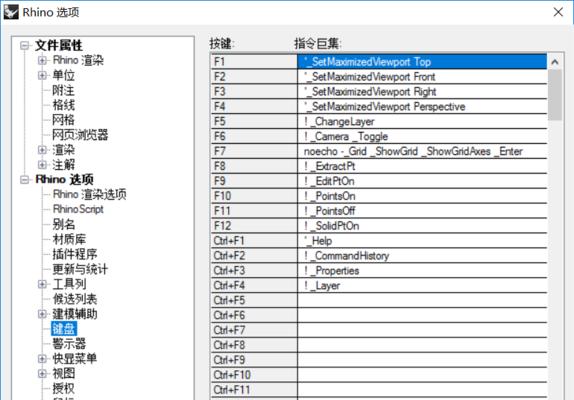
Task: Open the 警示器 settings page
Action: pos(69,344)
